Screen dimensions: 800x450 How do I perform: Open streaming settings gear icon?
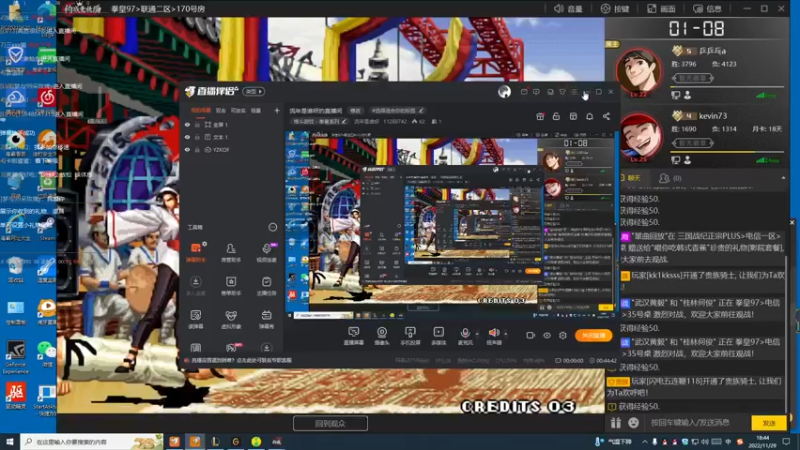coord(563,335)
